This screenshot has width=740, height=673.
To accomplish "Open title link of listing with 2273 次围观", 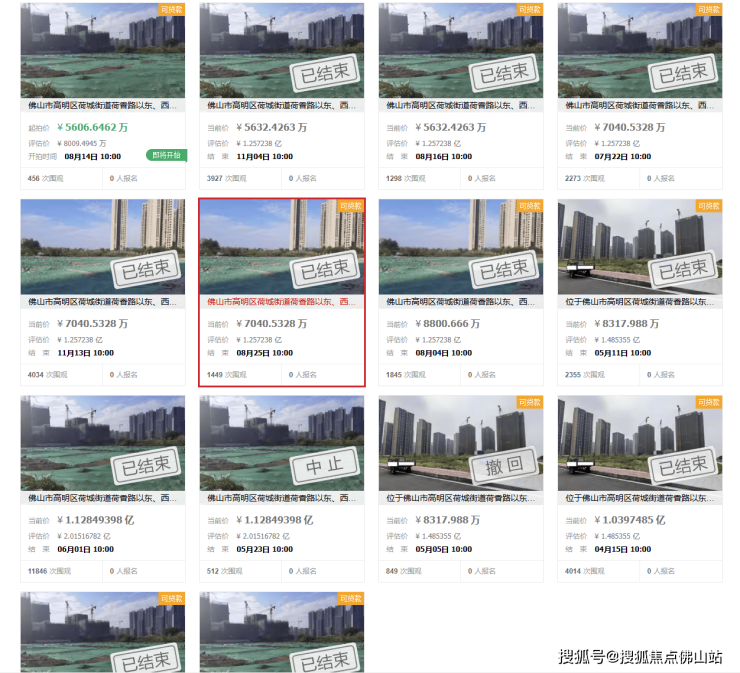I will tap(639, 105).
